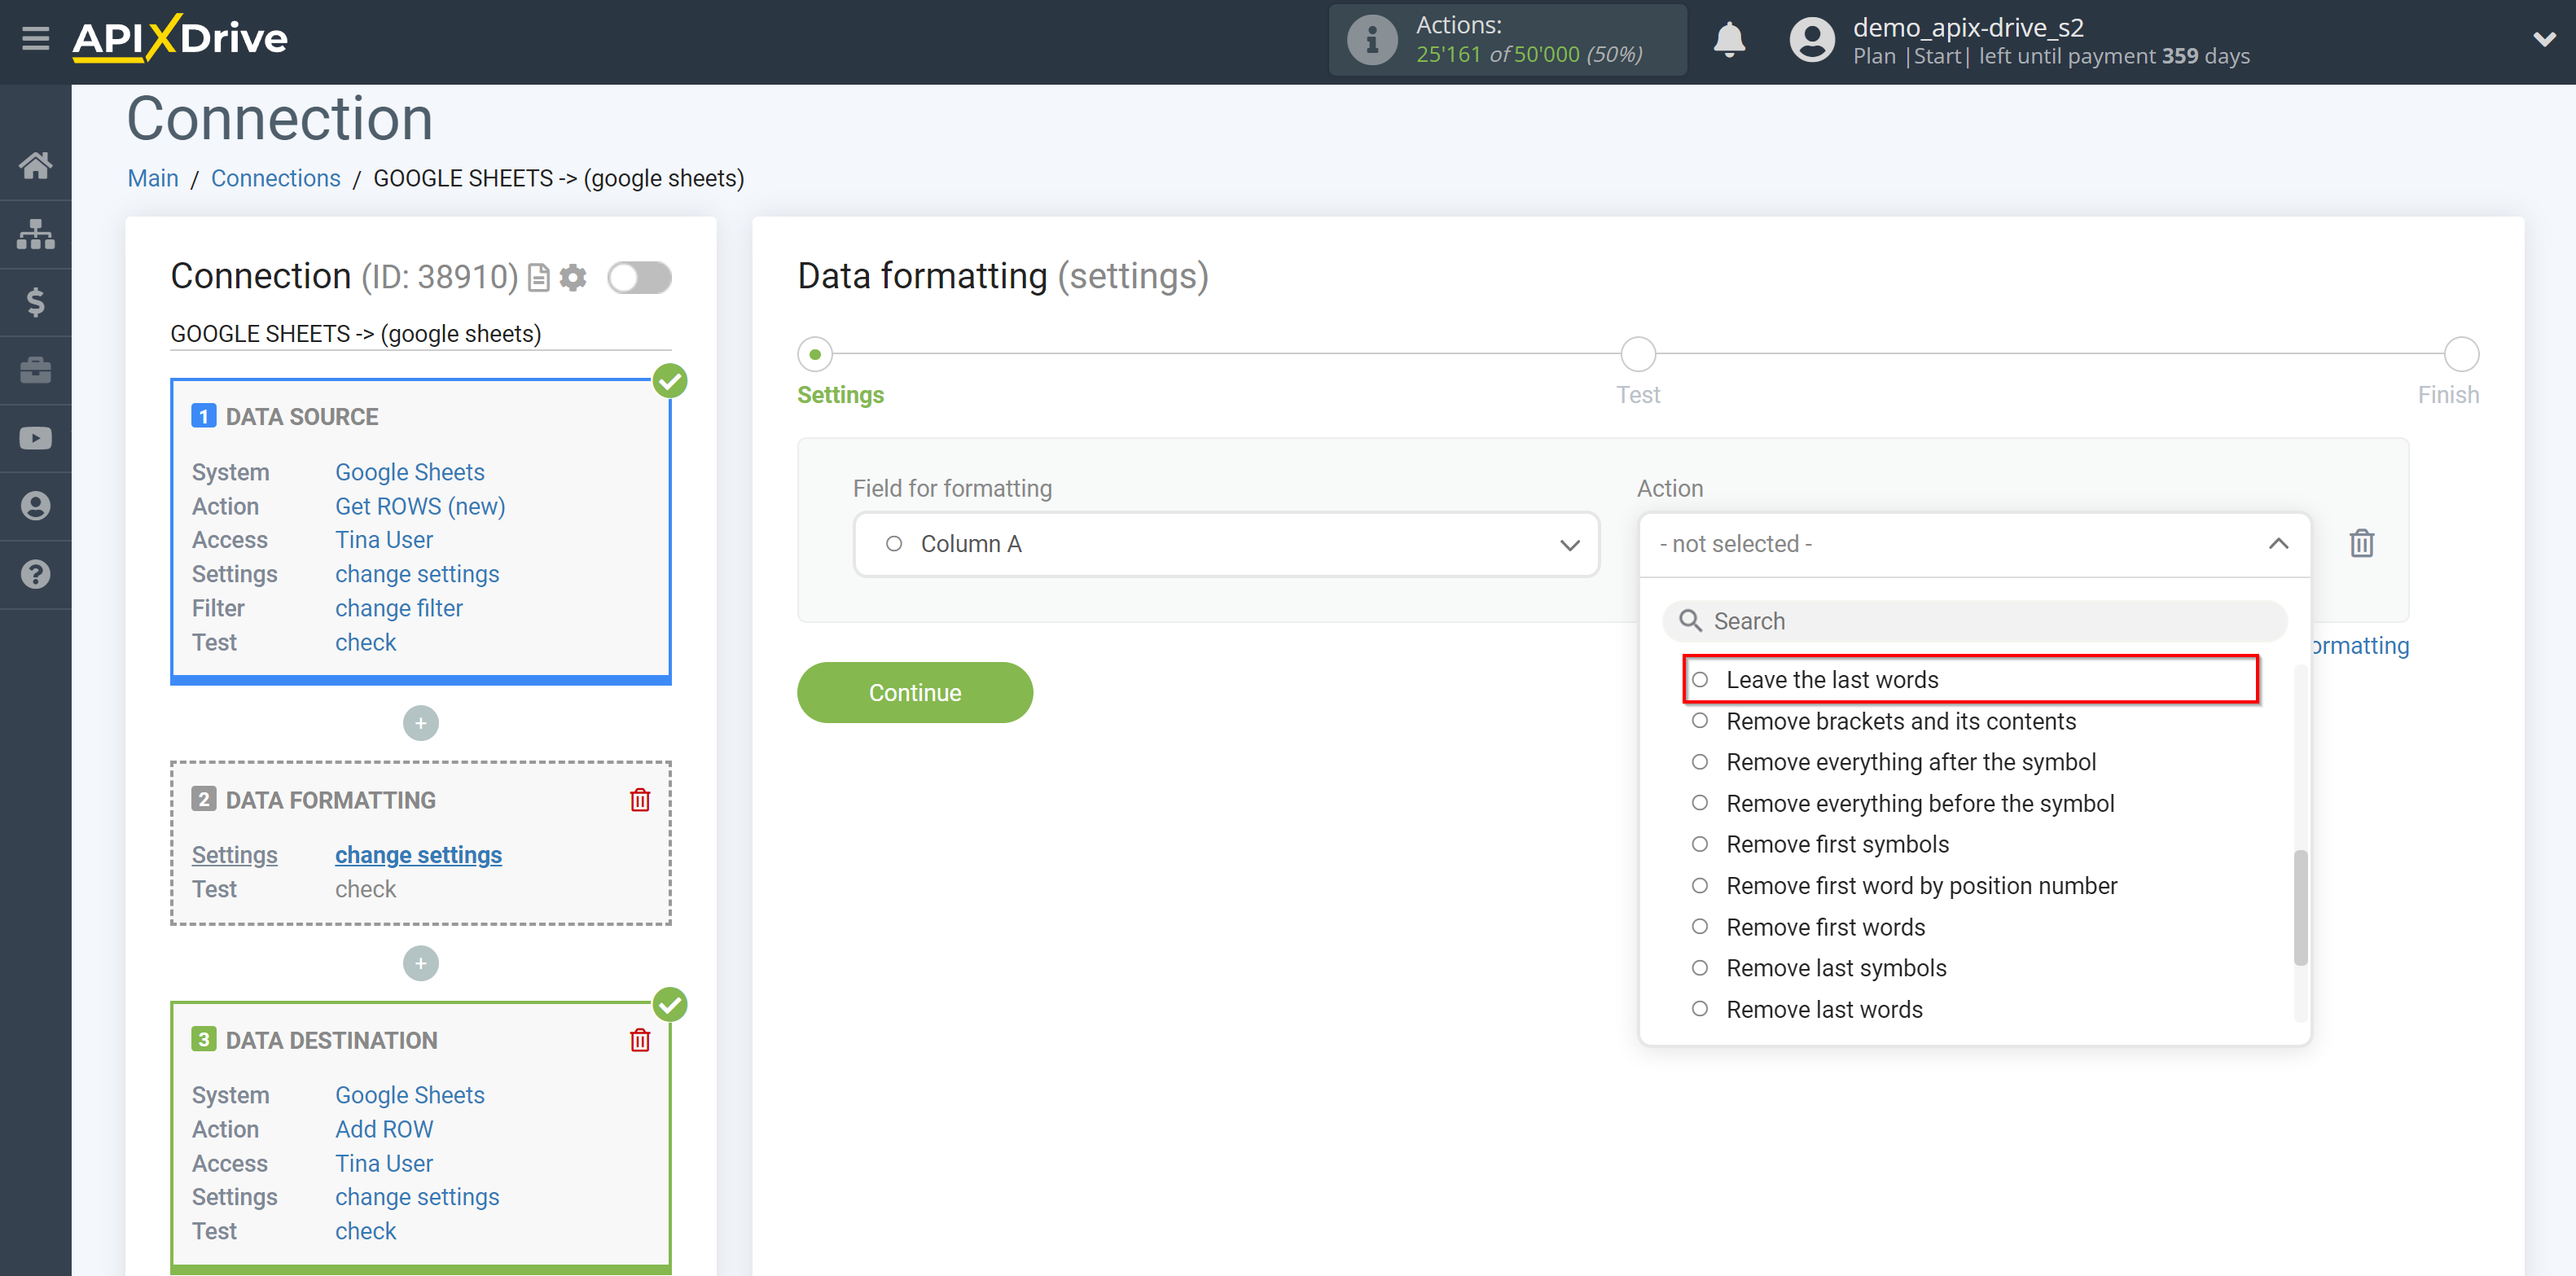Open the Actions usage info tooltip
Screen dimensions: 2576x1276
coord(1370,36)
